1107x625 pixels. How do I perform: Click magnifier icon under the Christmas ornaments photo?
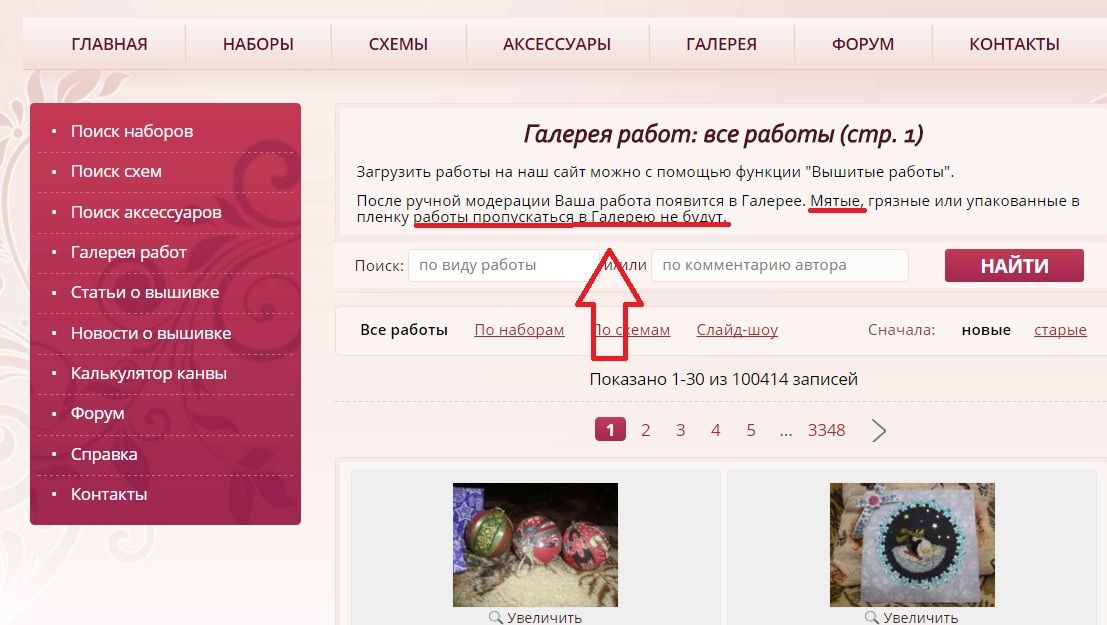coord(496,617)
